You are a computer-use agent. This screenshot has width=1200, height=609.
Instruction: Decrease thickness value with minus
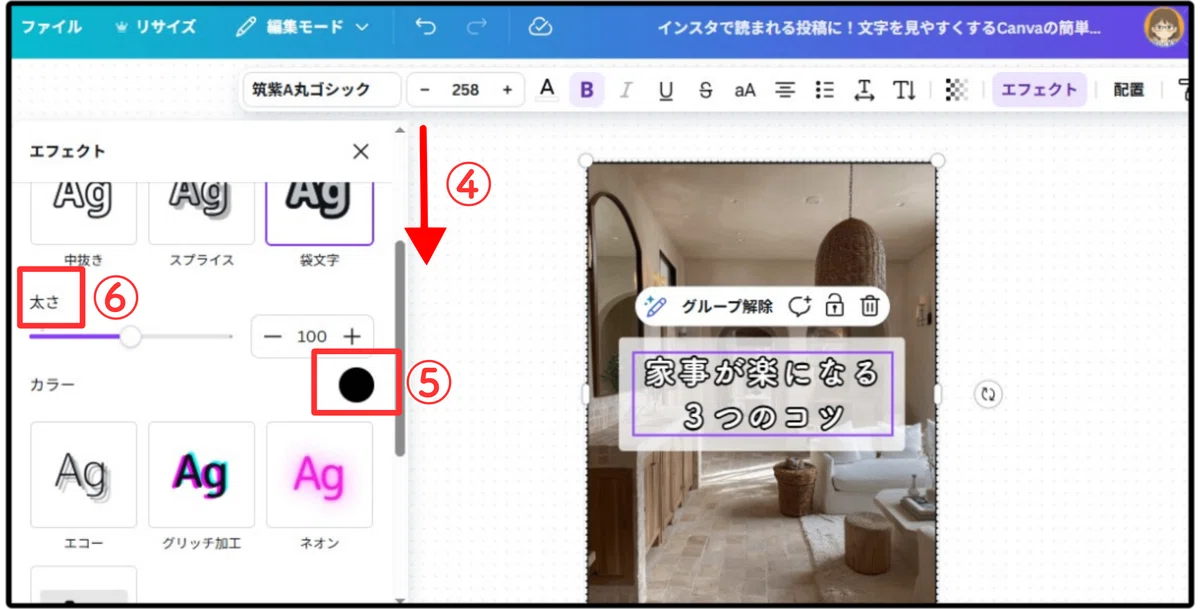pyautogui.click(x=273, y=337)
